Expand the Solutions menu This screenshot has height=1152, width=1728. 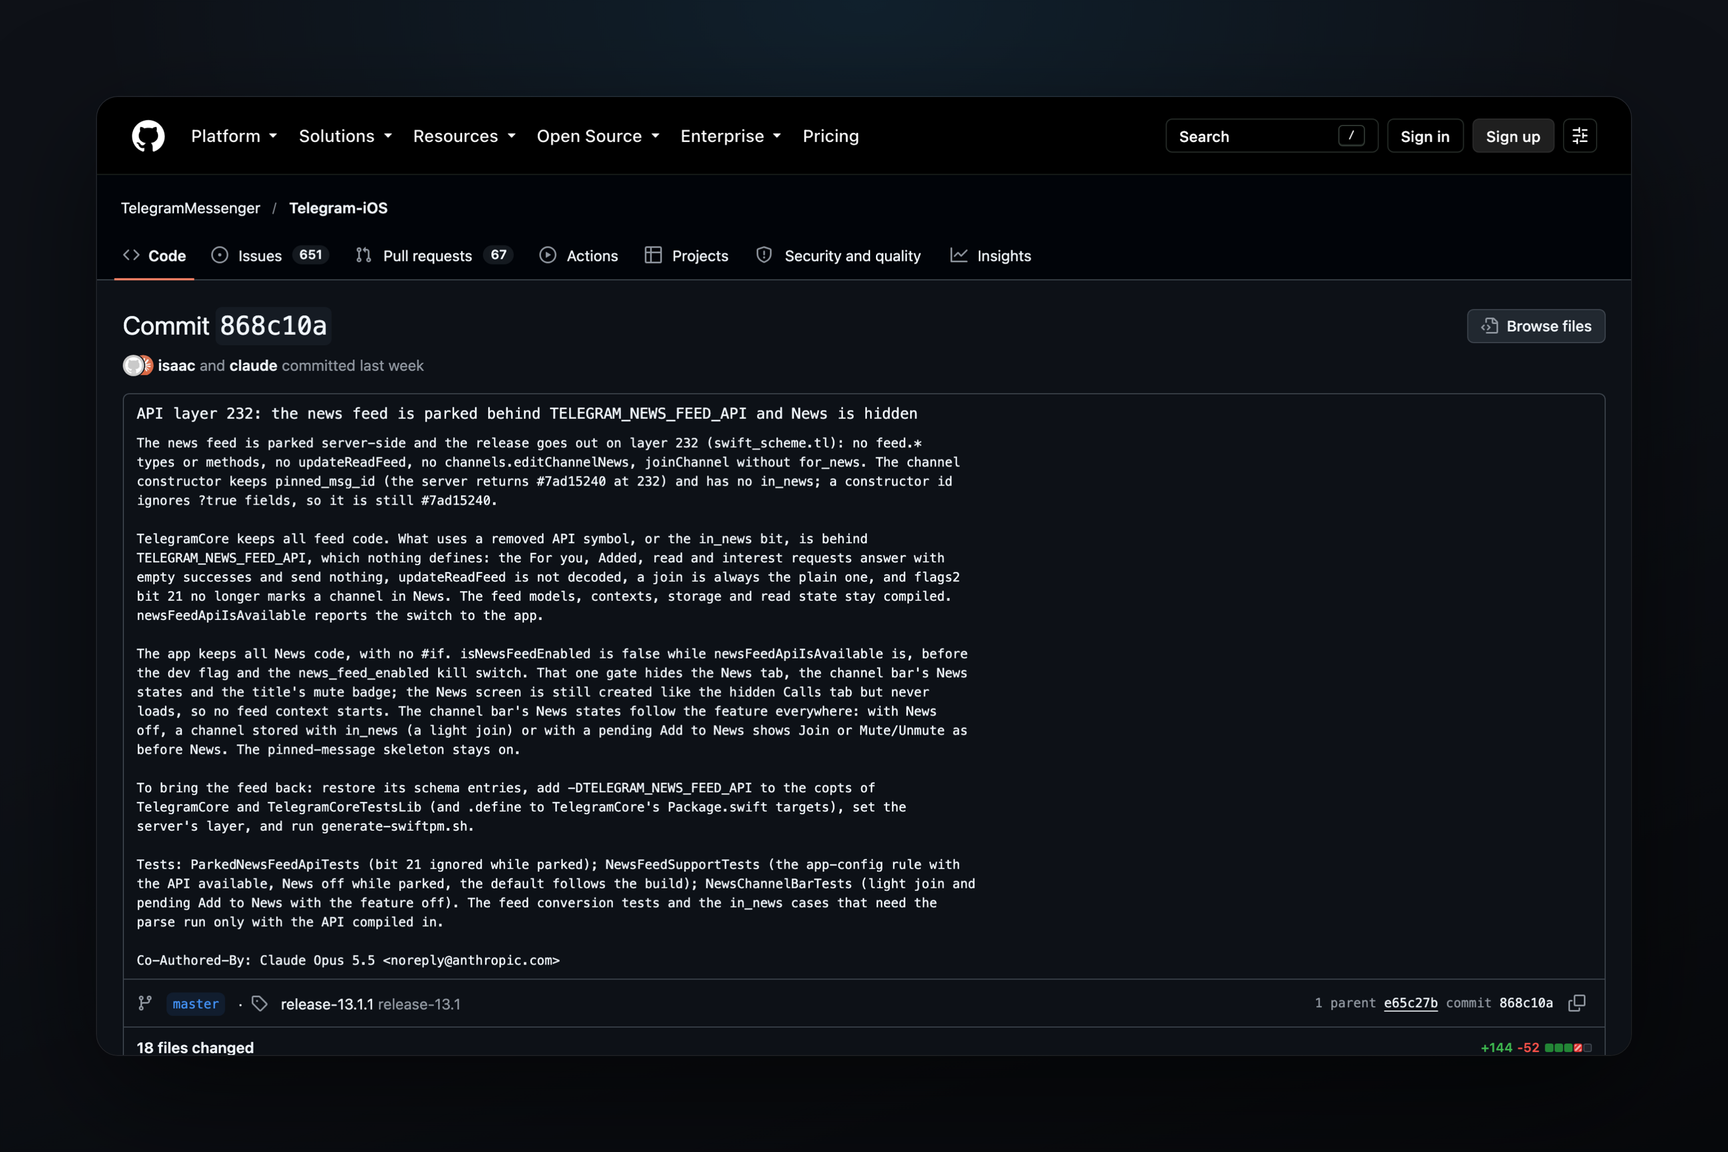tap(345, 136)
